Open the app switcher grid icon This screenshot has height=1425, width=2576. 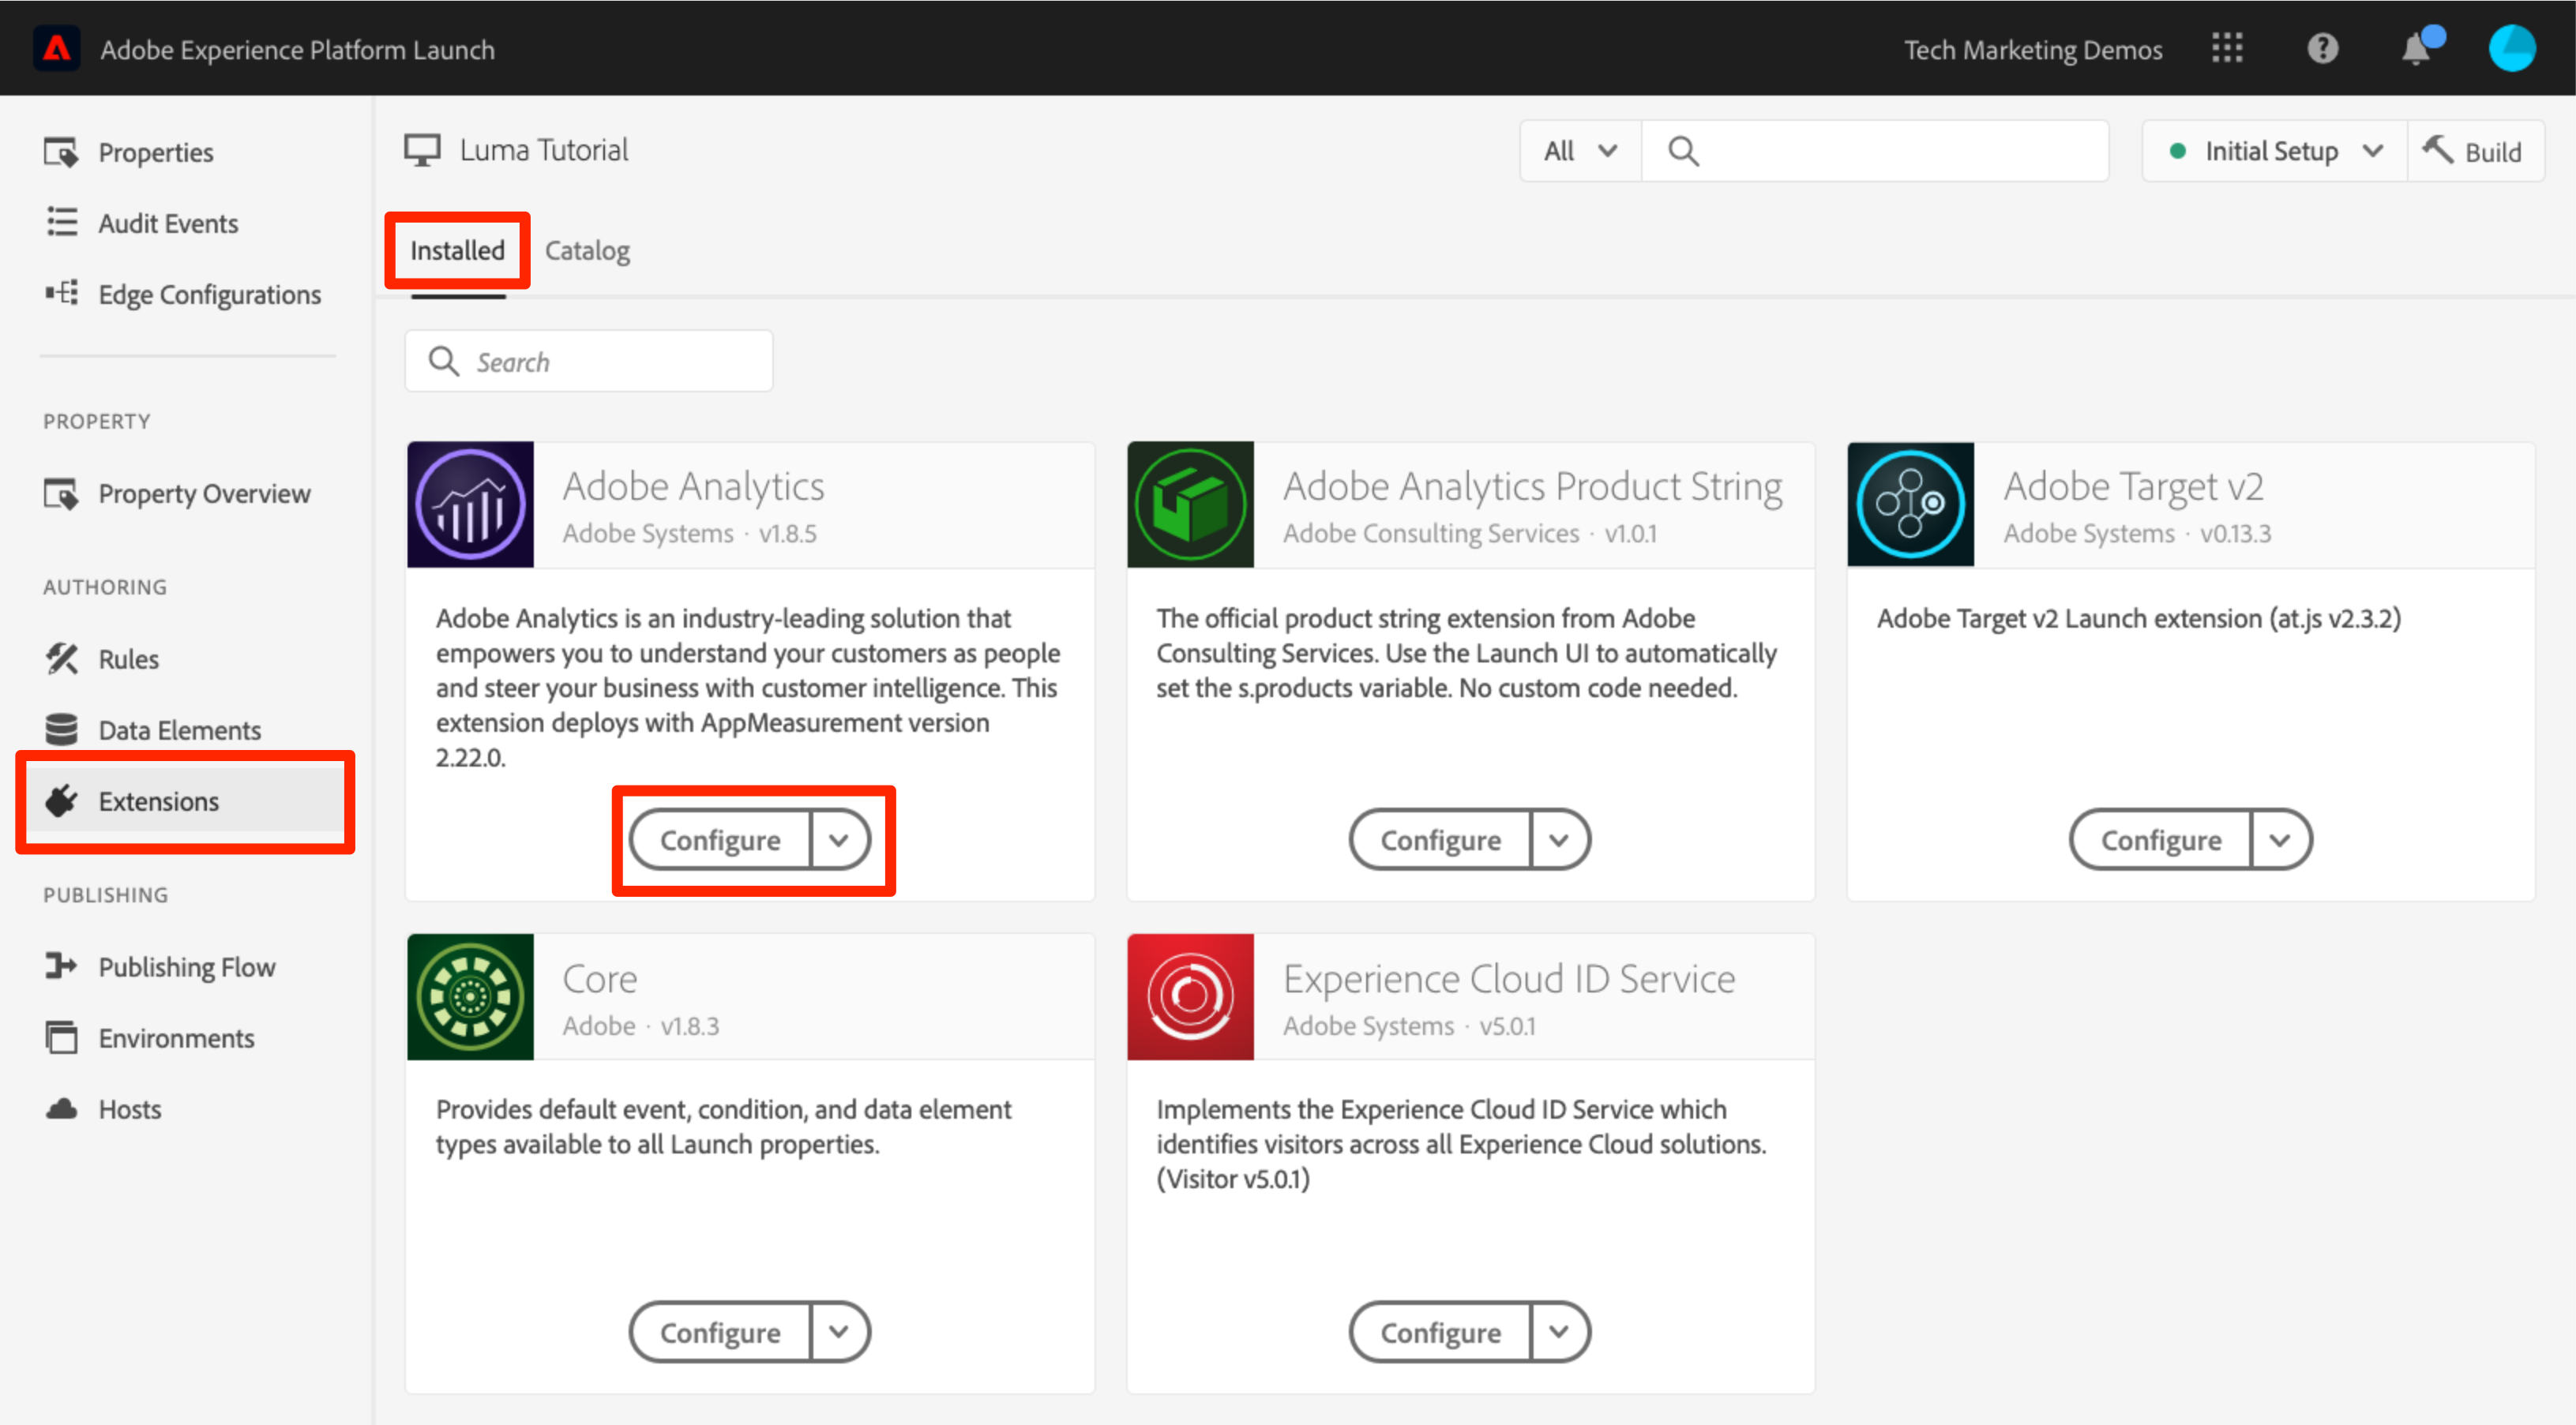tap(2227, 48)
